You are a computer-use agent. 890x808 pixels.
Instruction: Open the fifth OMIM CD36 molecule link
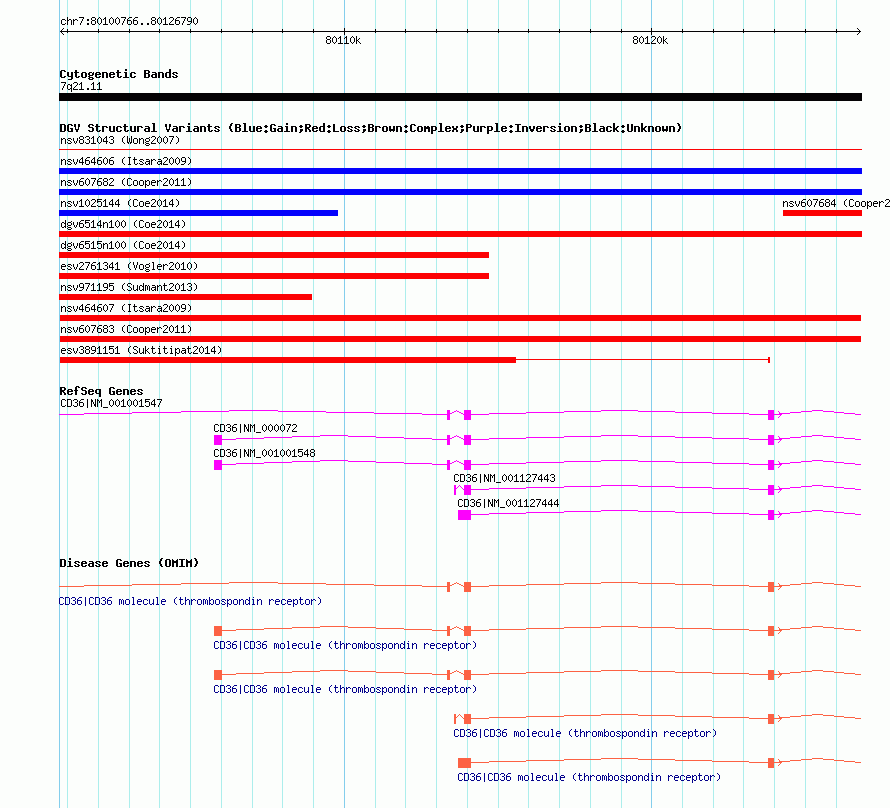(x=589, y=777)
